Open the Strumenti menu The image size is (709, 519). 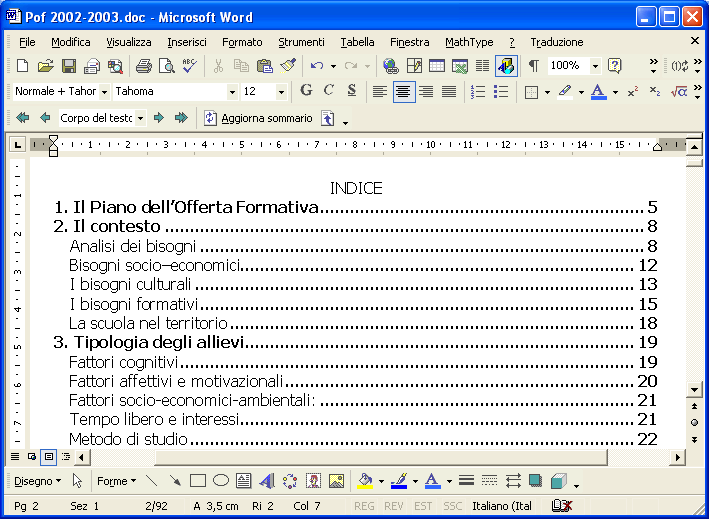(x=301, y=42)
